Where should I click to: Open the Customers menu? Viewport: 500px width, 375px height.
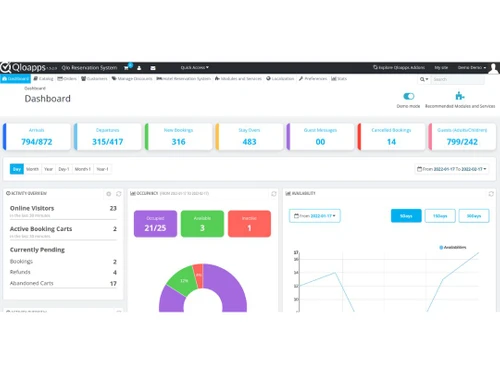(x=94, y=79)
